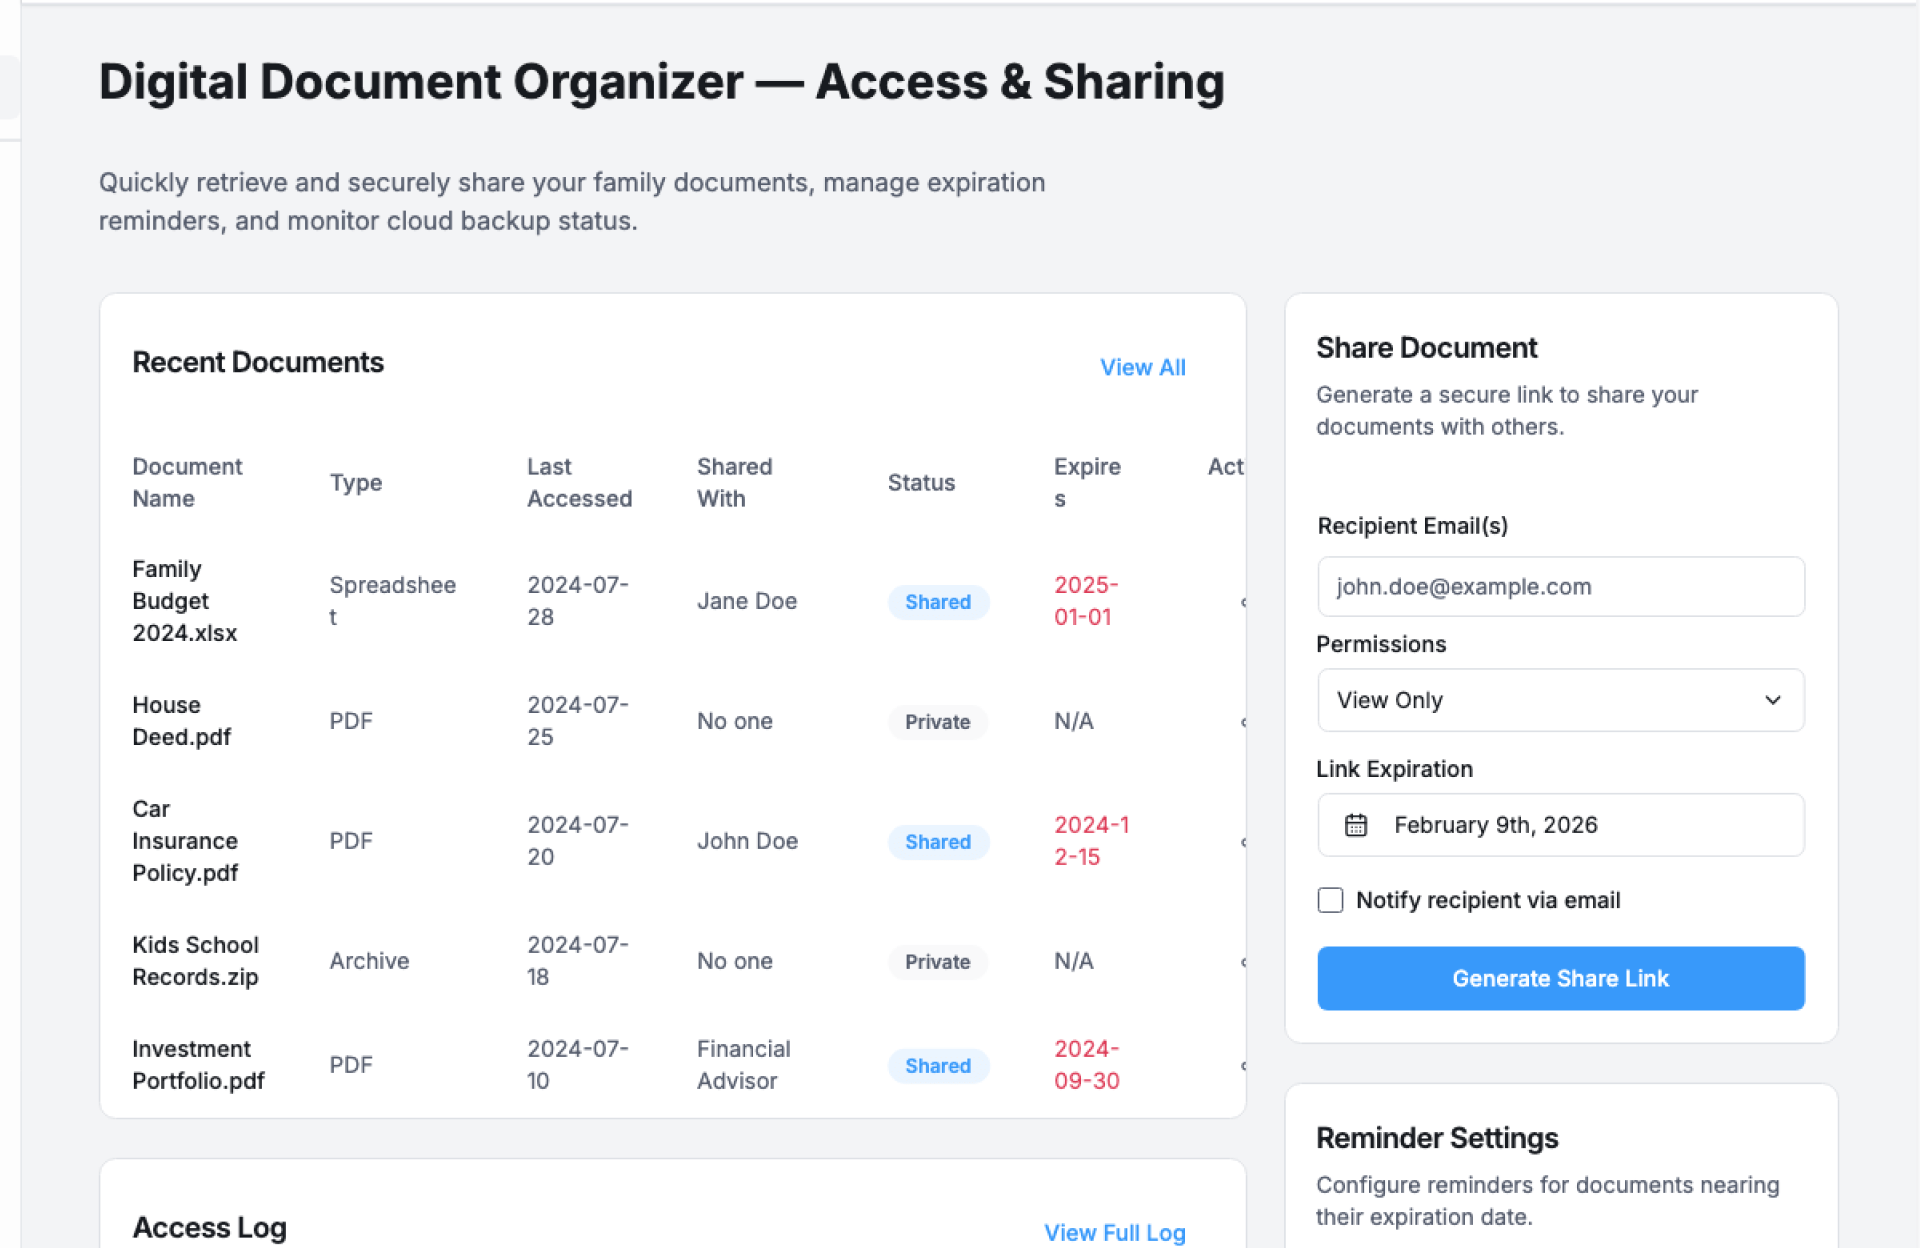Click the Shared badge for Family Budget
1920x1248 pixels.
click(937, 602)
